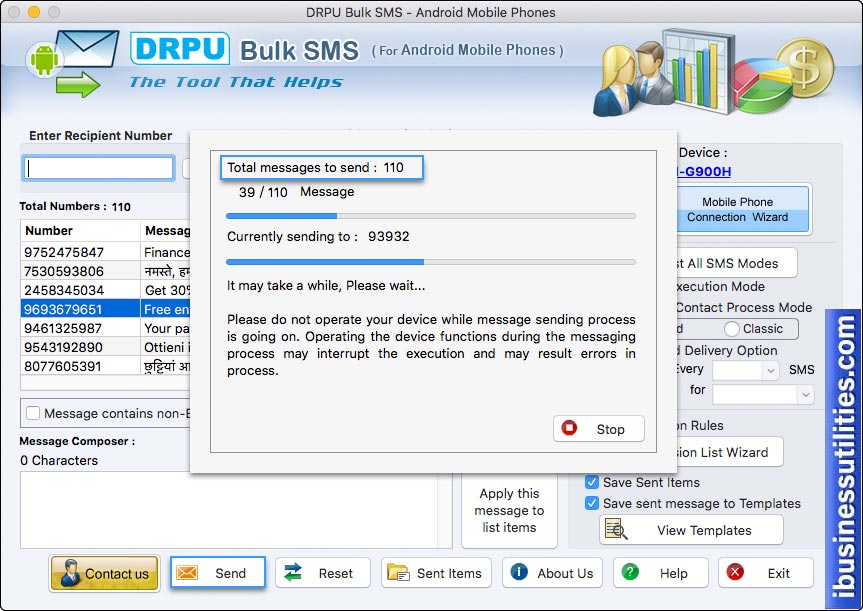This screenshot has height=611, width=863.
Task: Toggle the Save Sent Items checkbox
Action: click(x=592, y=482)
